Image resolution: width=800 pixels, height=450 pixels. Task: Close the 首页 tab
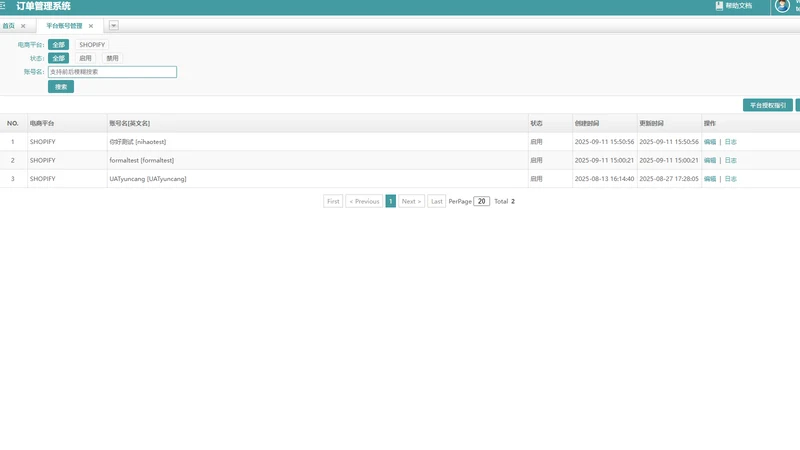pos(23,26)
